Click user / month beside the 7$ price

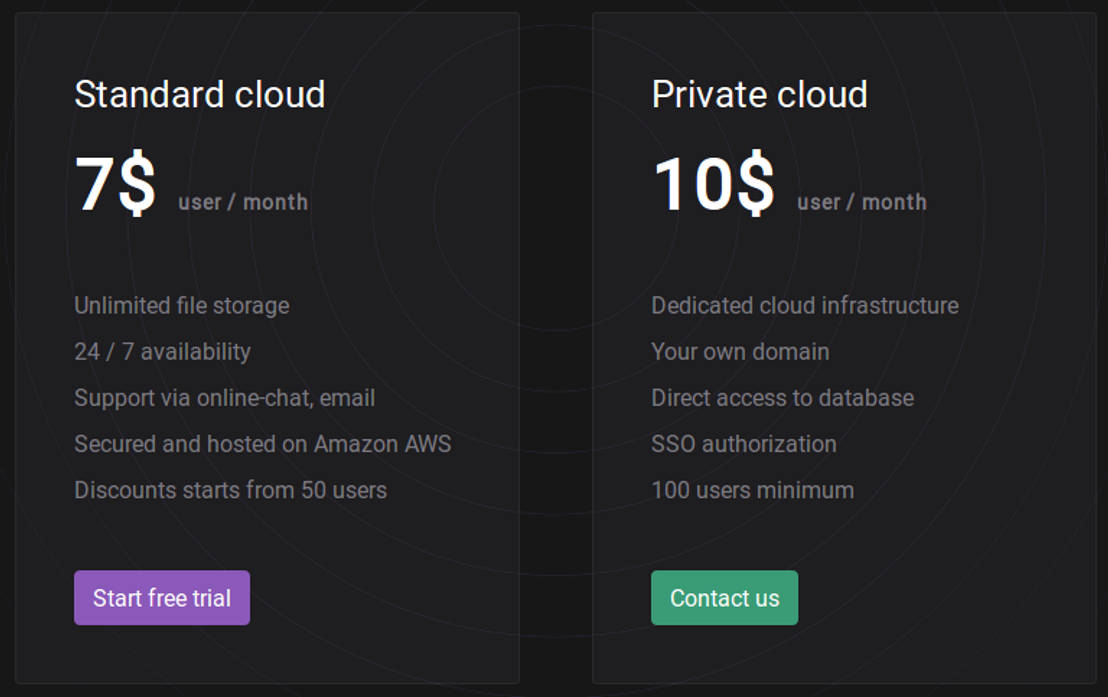243,202
